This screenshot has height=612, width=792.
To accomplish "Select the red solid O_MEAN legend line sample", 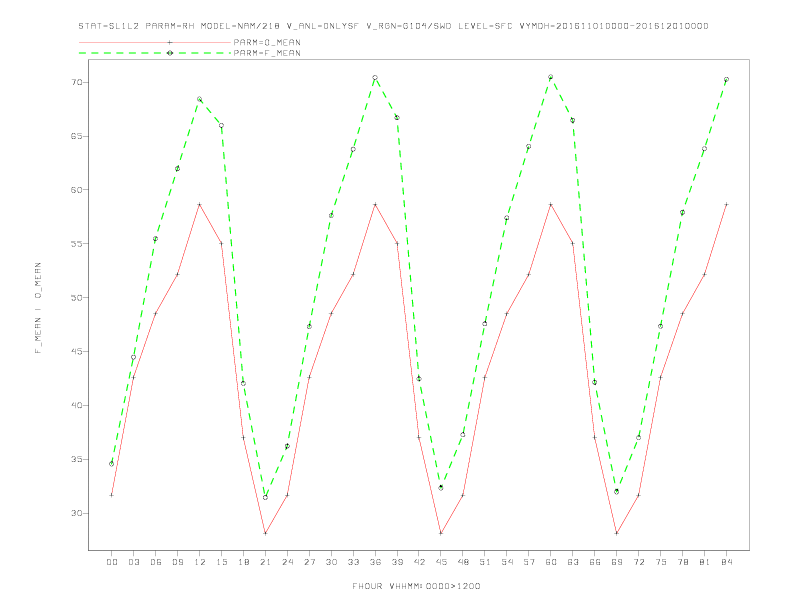I will coord(155,42).
